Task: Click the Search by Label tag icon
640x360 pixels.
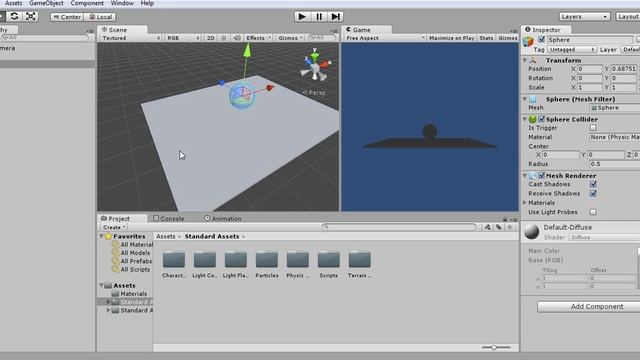Action: (x=499, y=227)
